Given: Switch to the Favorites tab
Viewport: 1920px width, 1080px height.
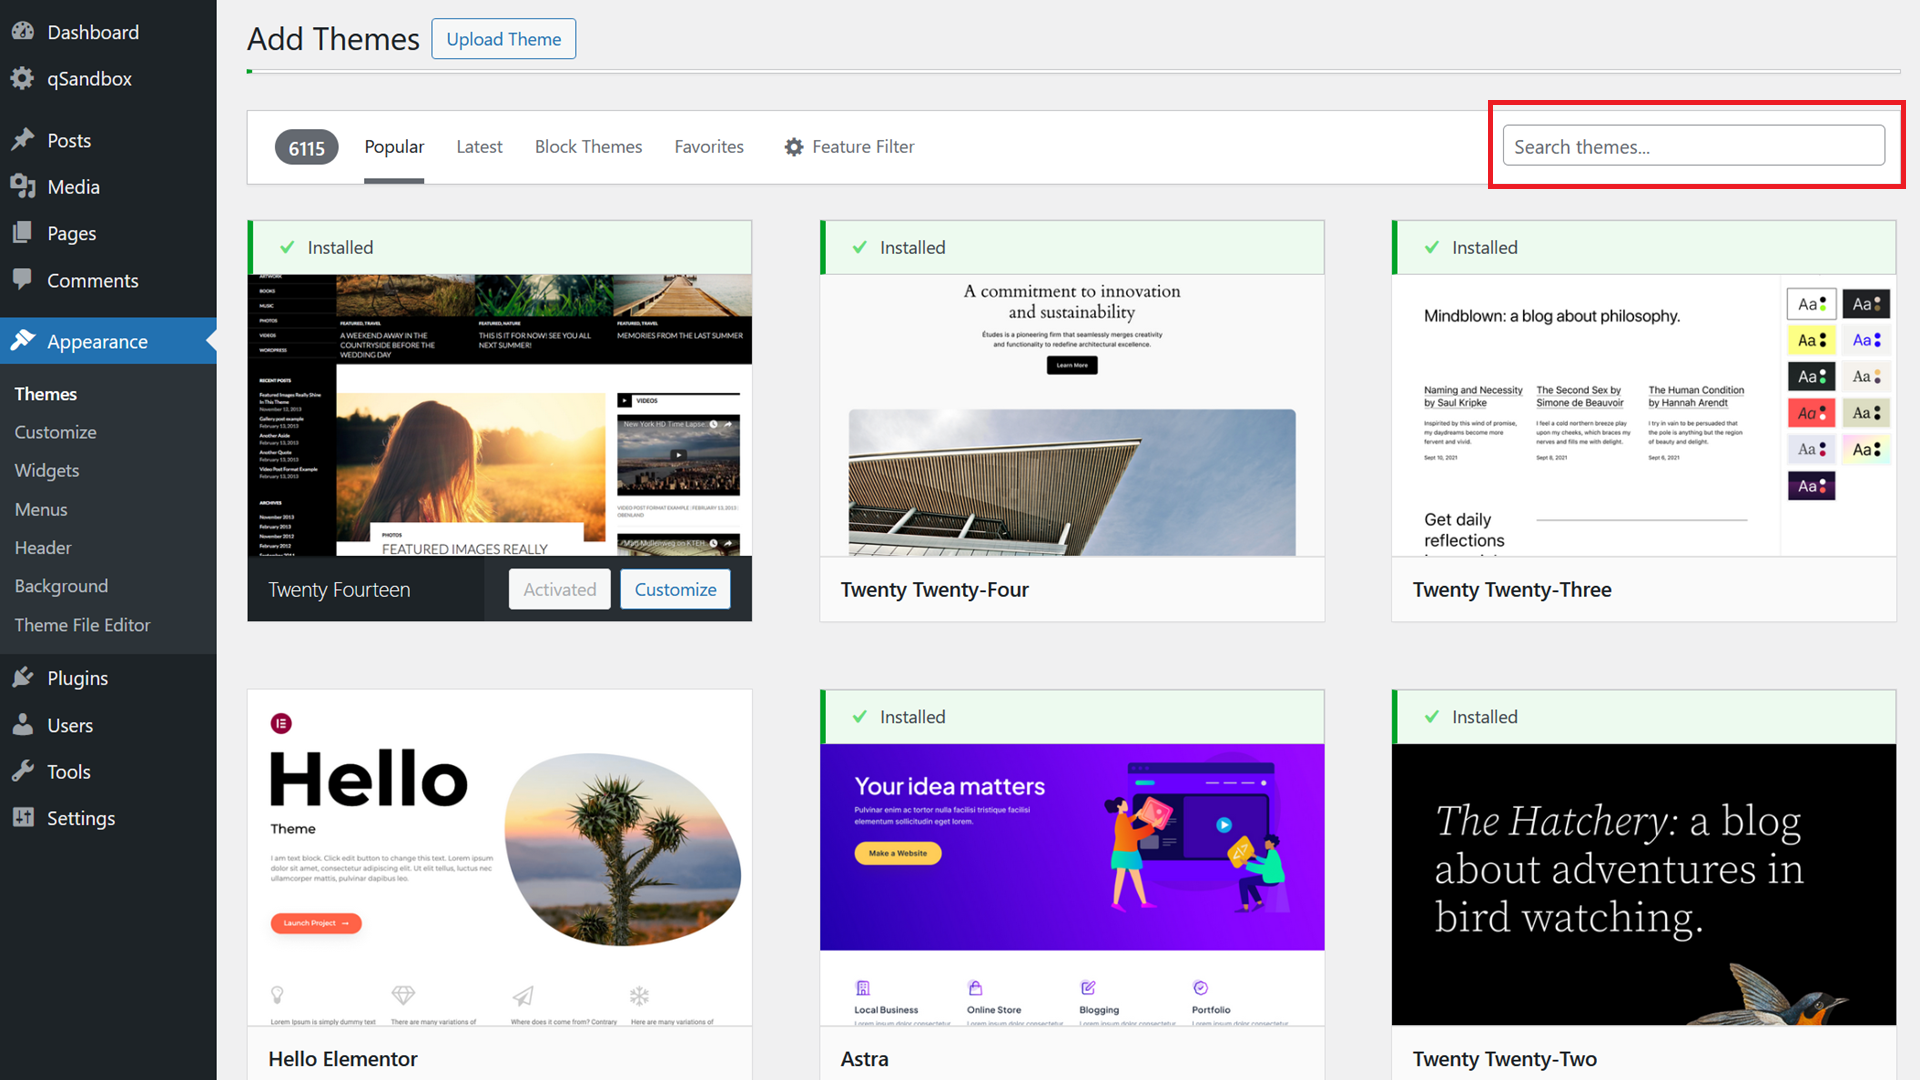Looking at the screenshot, I should point(709,147).
